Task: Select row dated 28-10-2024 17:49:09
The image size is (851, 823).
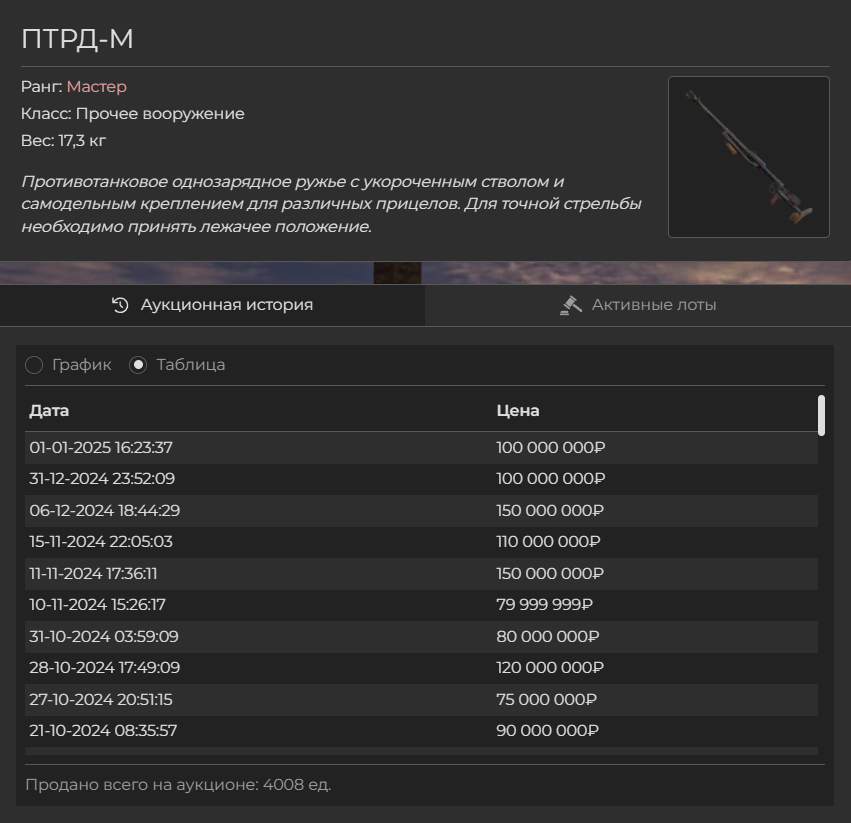Action: (x=421, y=668)
